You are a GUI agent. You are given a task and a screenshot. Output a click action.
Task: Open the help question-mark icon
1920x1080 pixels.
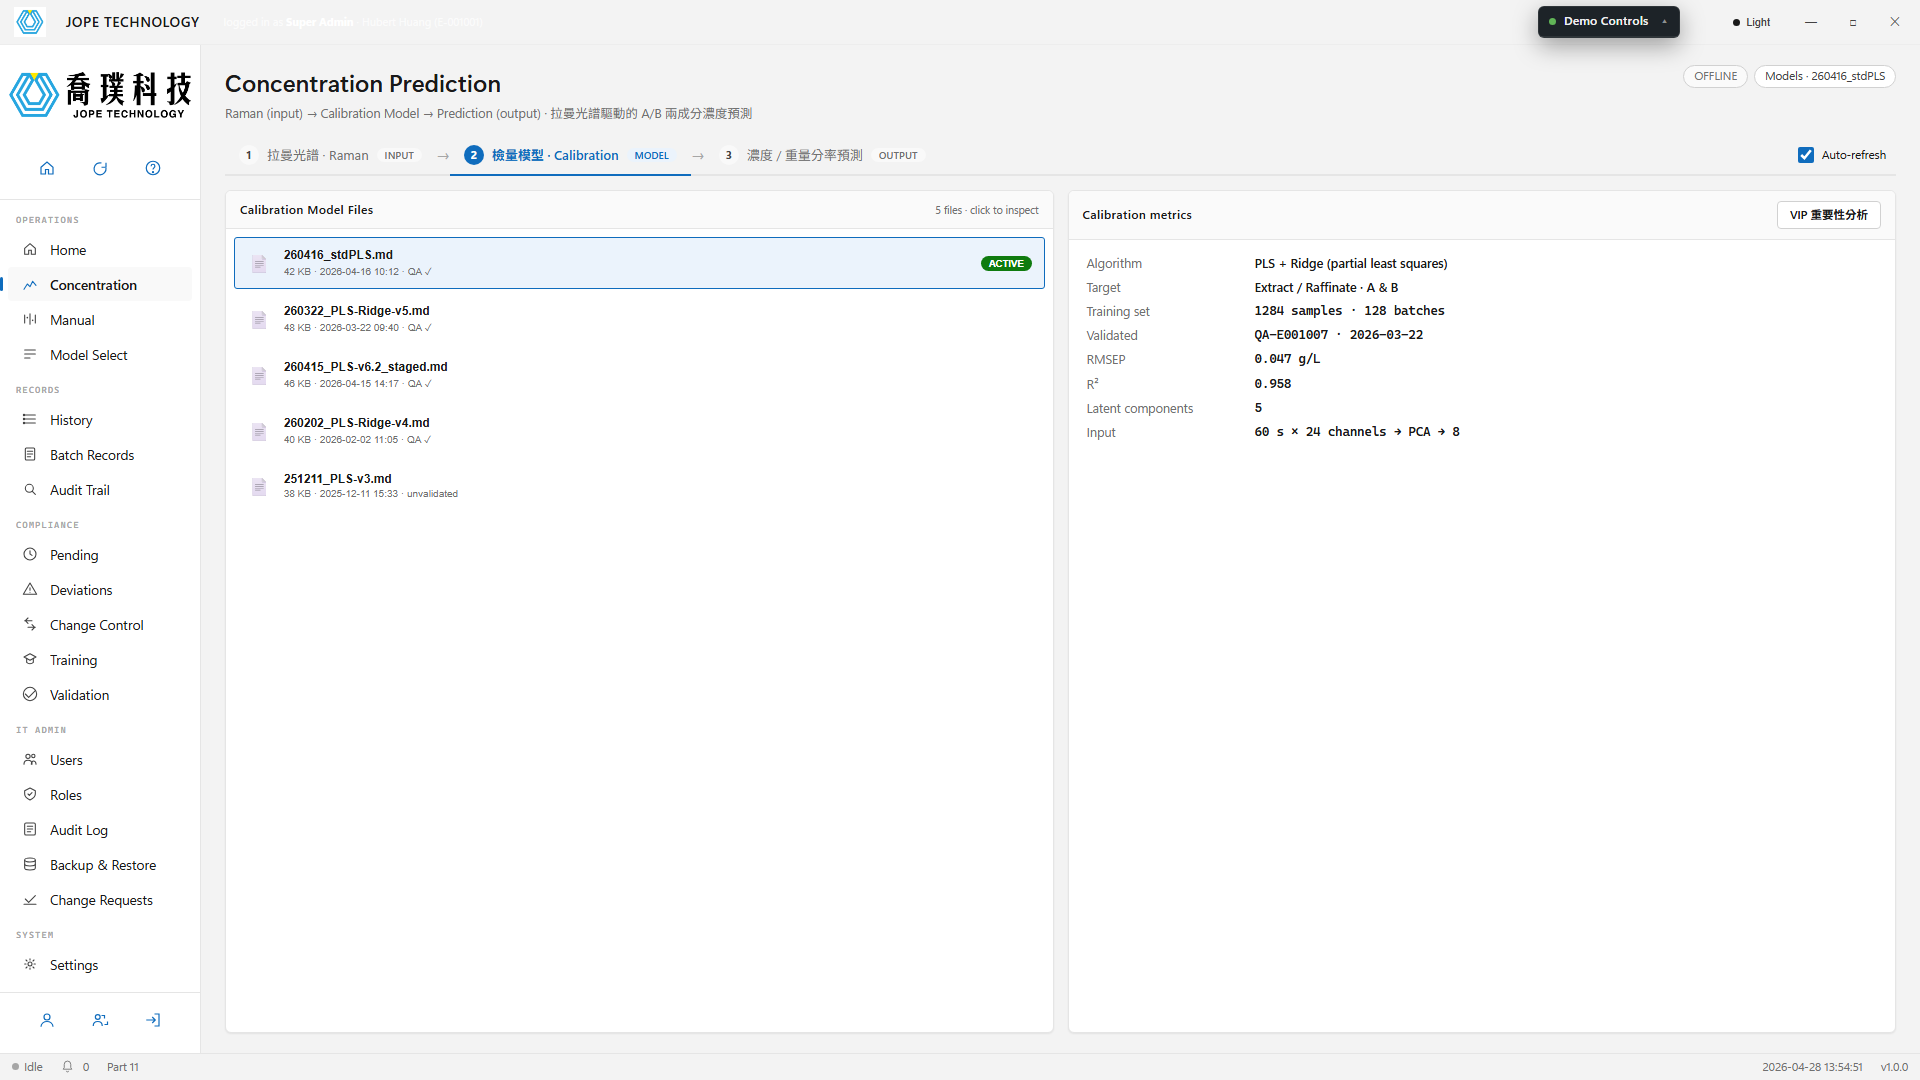coord(153,168)
